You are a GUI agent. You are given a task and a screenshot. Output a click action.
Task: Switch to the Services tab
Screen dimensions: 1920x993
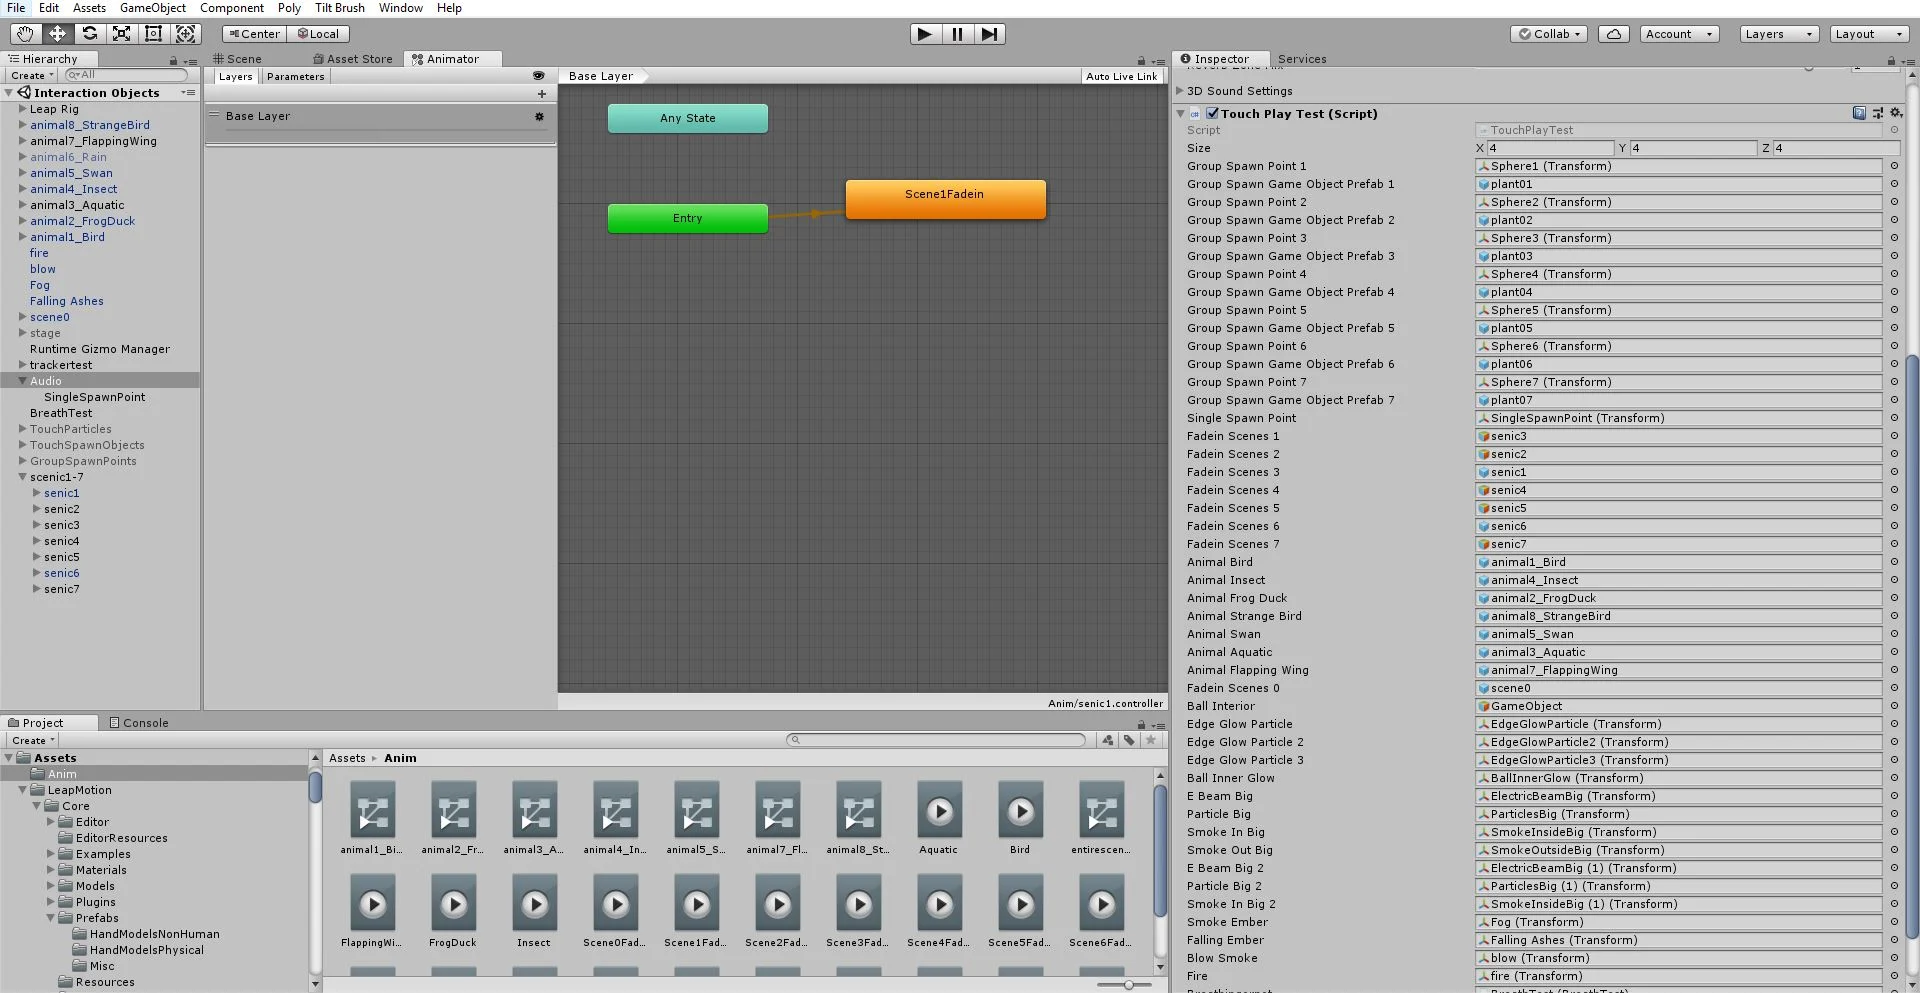point(1302,59)
